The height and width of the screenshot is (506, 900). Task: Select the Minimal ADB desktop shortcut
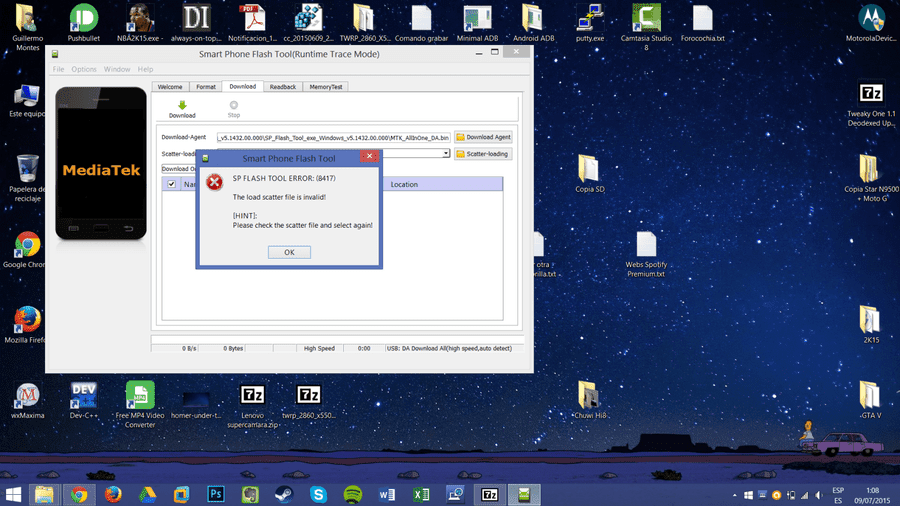tap(477, 24)
